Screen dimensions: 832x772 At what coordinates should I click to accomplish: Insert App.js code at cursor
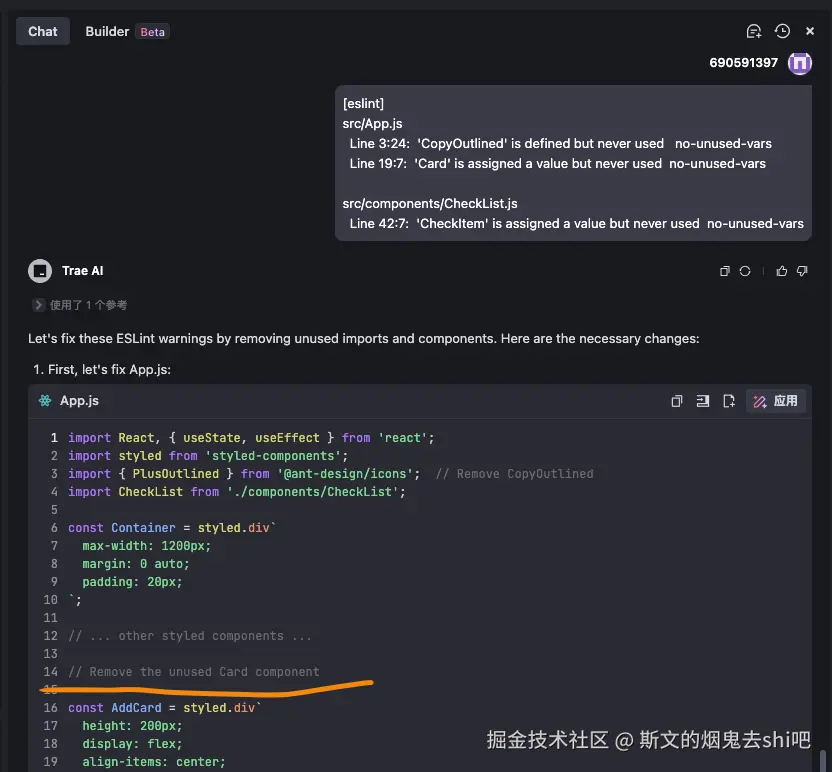(x=703, y=401)
